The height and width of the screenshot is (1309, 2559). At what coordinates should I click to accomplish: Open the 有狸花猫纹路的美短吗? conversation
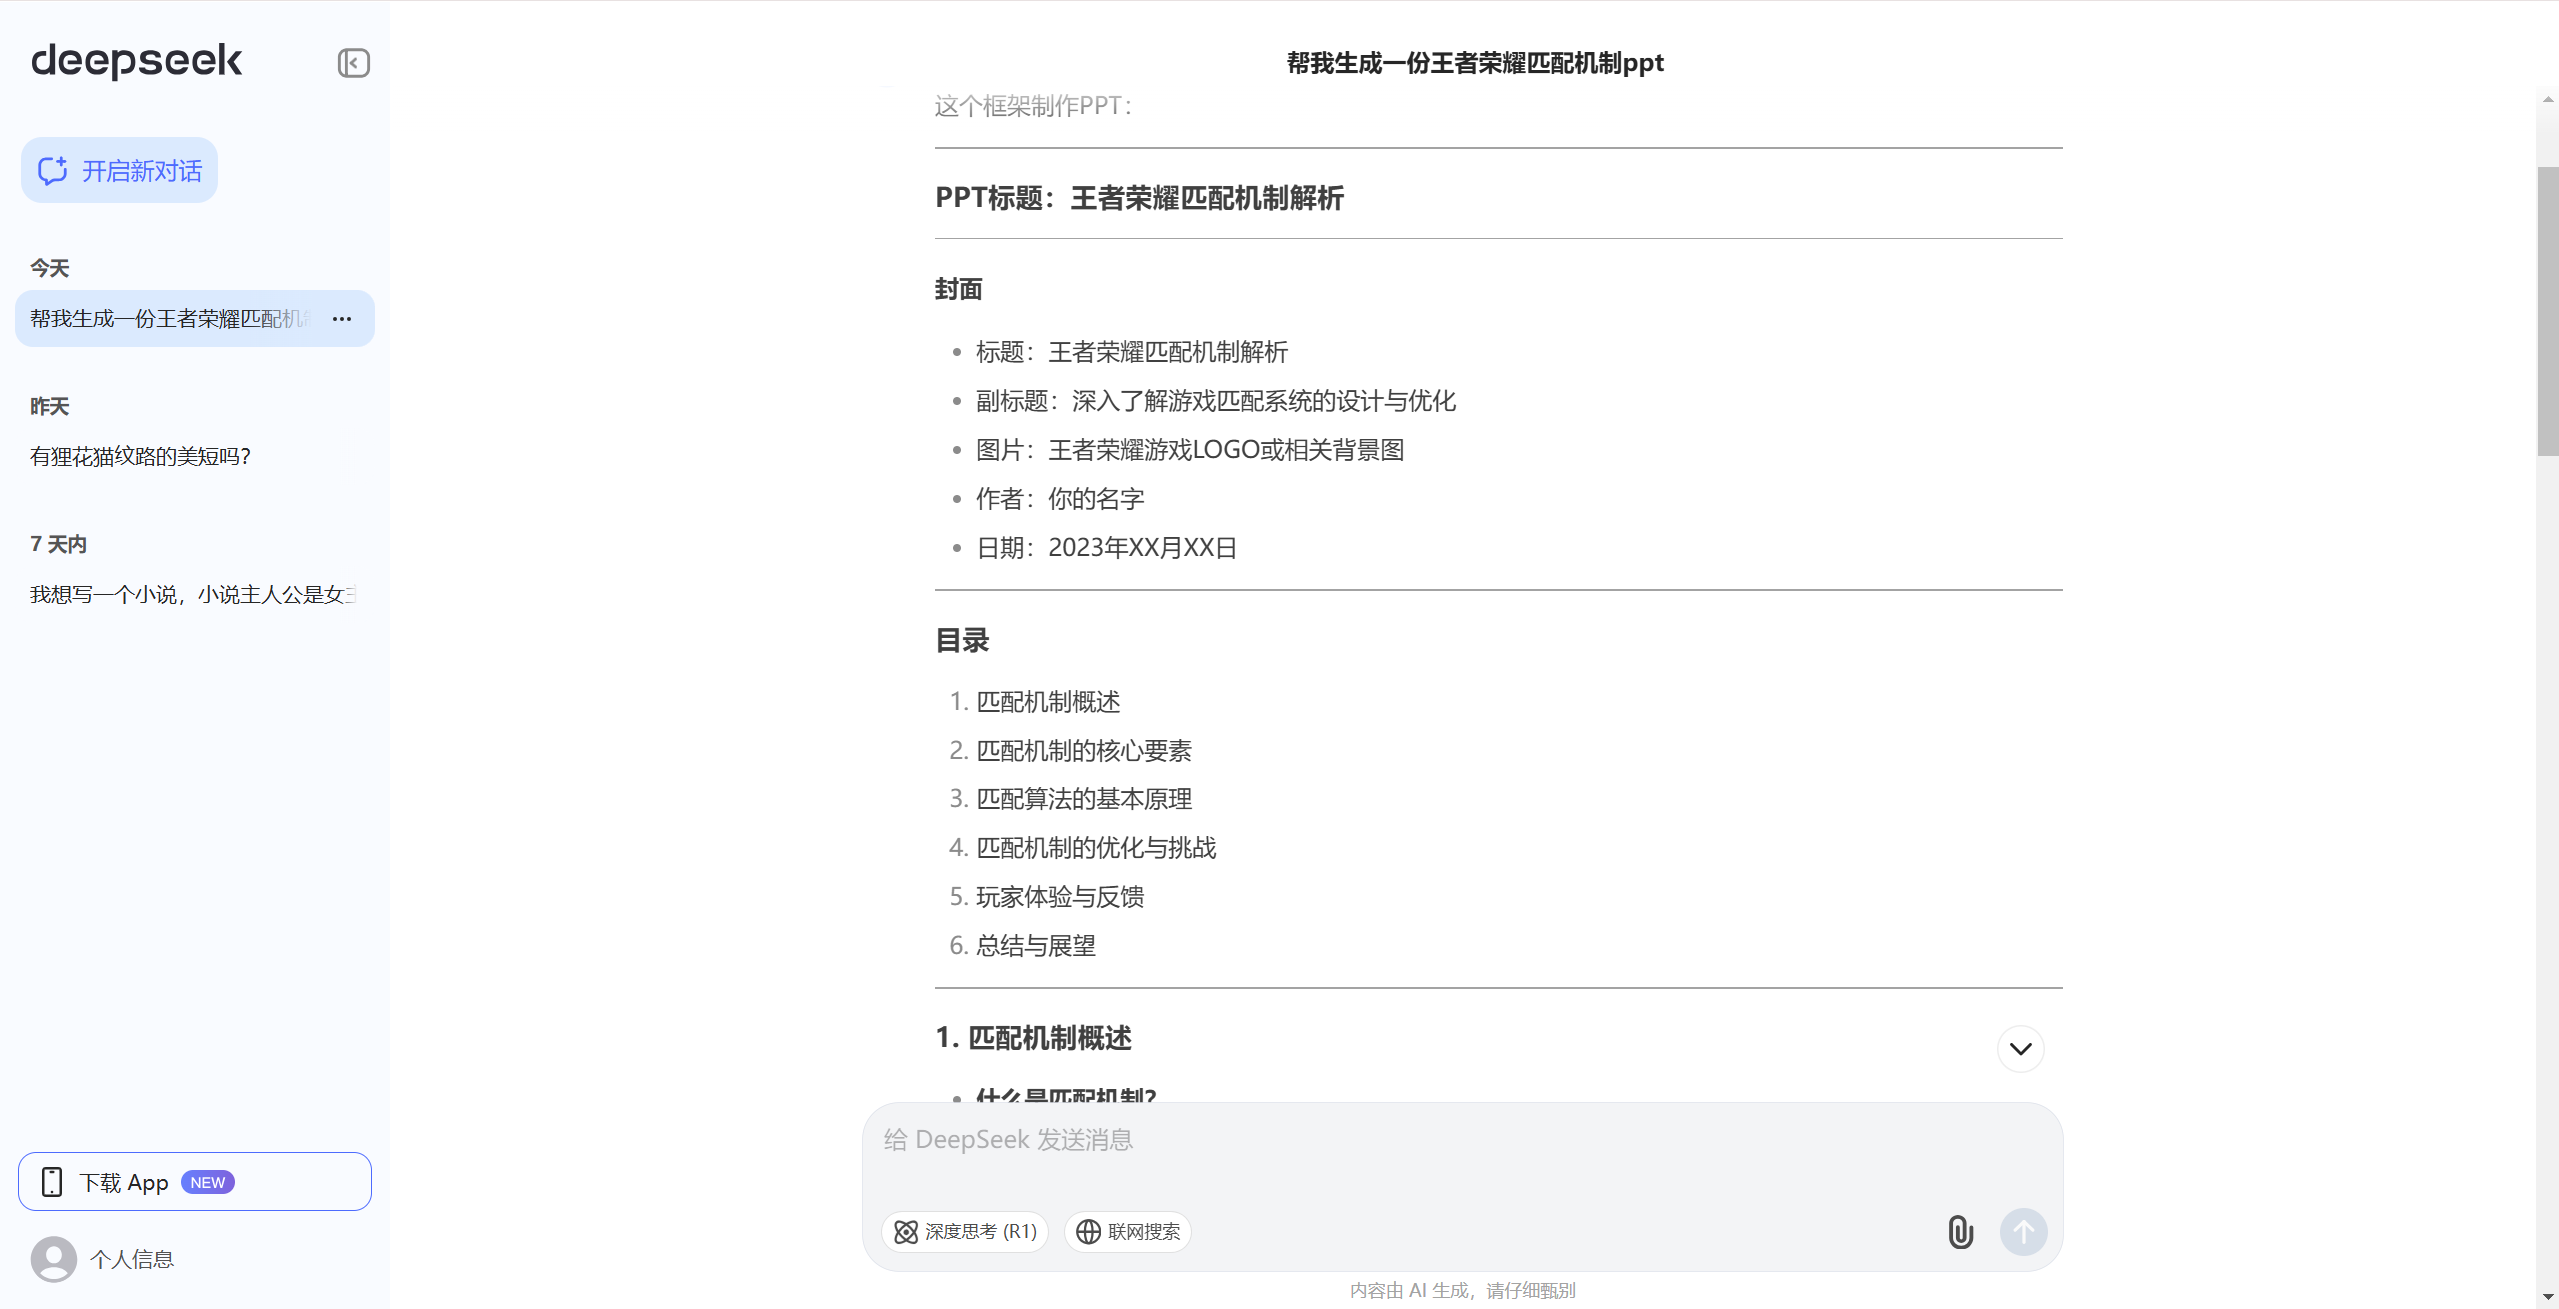point(140,457)
